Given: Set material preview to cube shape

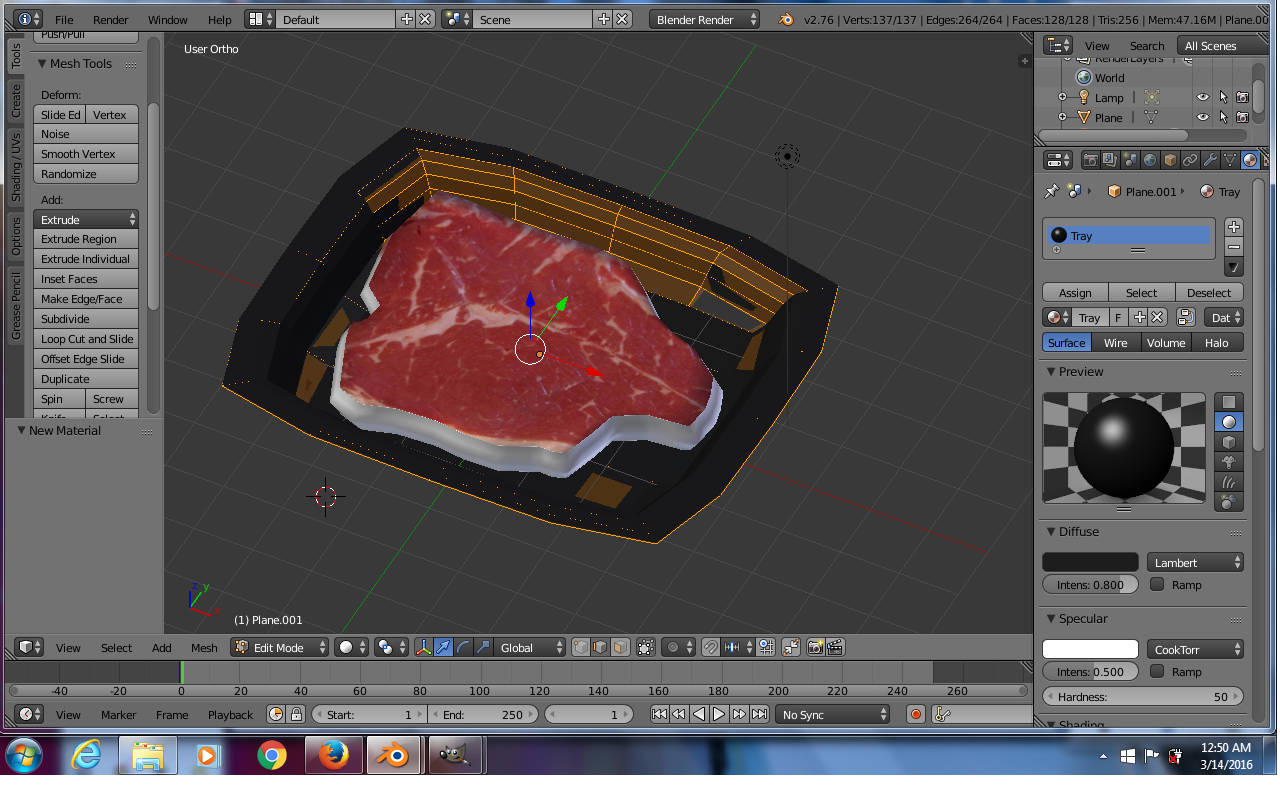Looking at the screenshot, I should coord(1229,442).
